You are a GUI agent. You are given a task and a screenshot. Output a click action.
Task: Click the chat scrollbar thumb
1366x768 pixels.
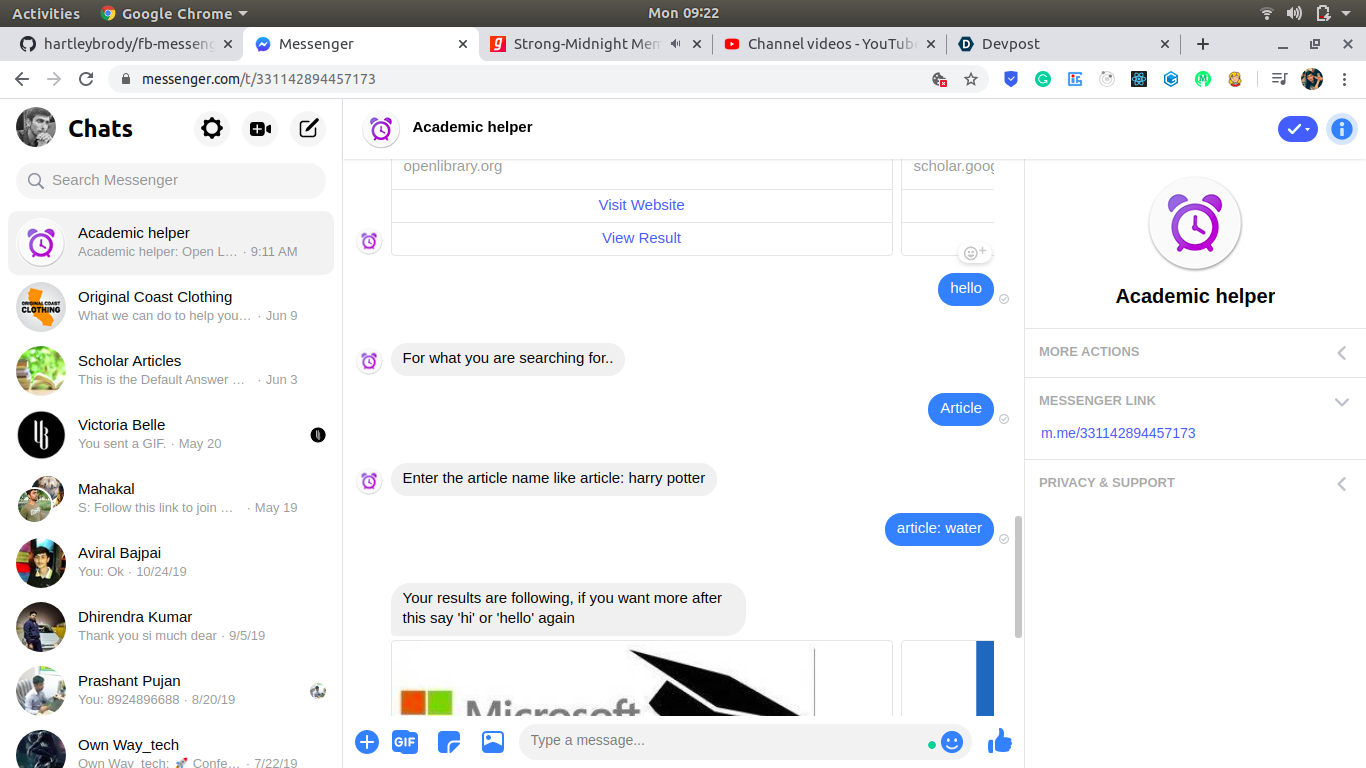[1018, 577]
